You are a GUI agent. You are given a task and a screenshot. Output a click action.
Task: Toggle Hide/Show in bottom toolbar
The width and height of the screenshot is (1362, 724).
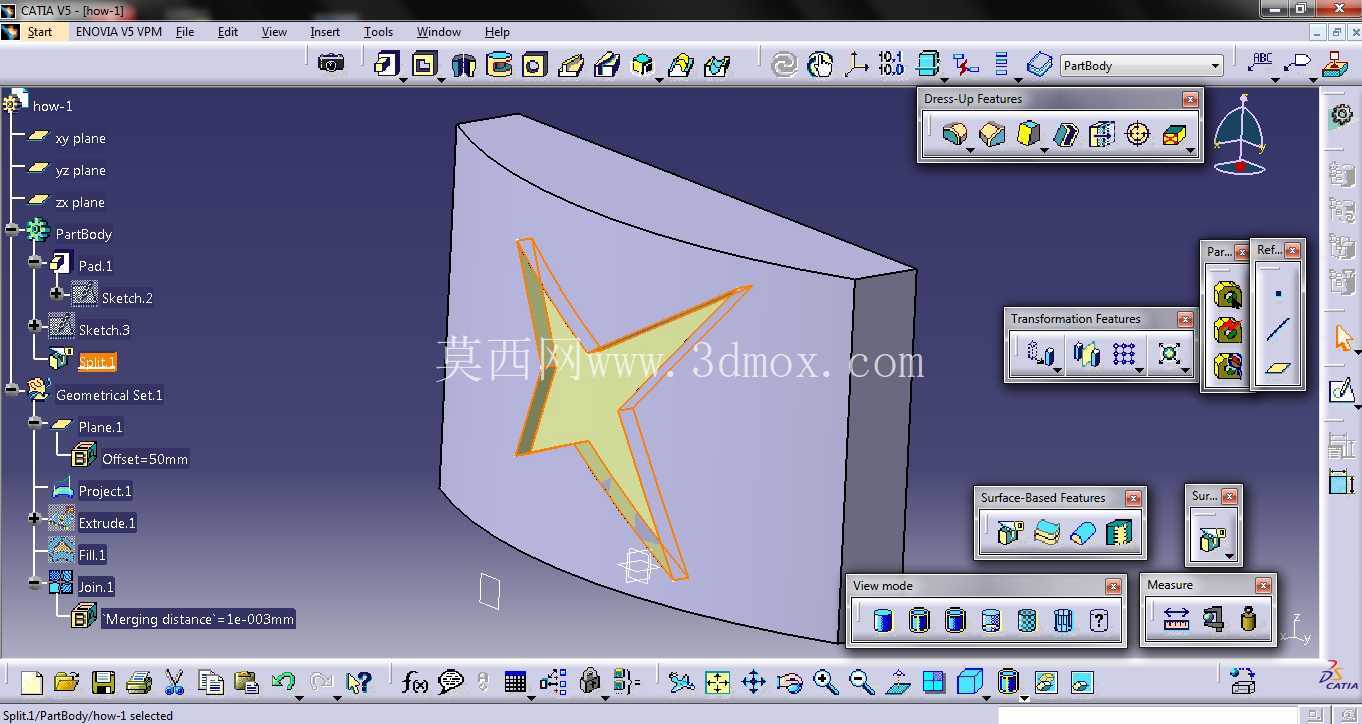click(x=1046, y=683)
